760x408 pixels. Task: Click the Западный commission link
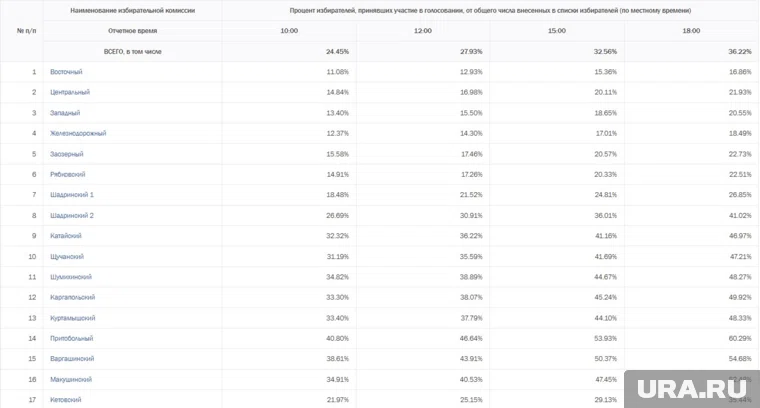[65, 113]
